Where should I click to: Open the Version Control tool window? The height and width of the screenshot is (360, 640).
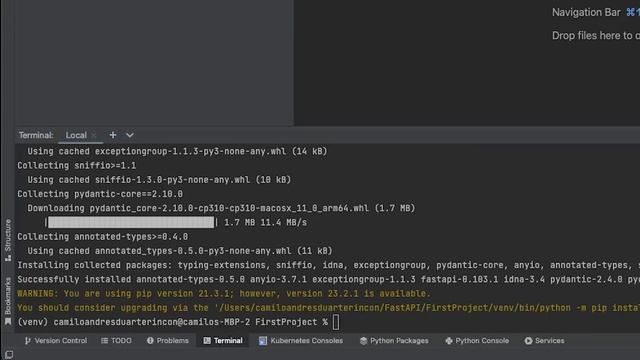56,340
